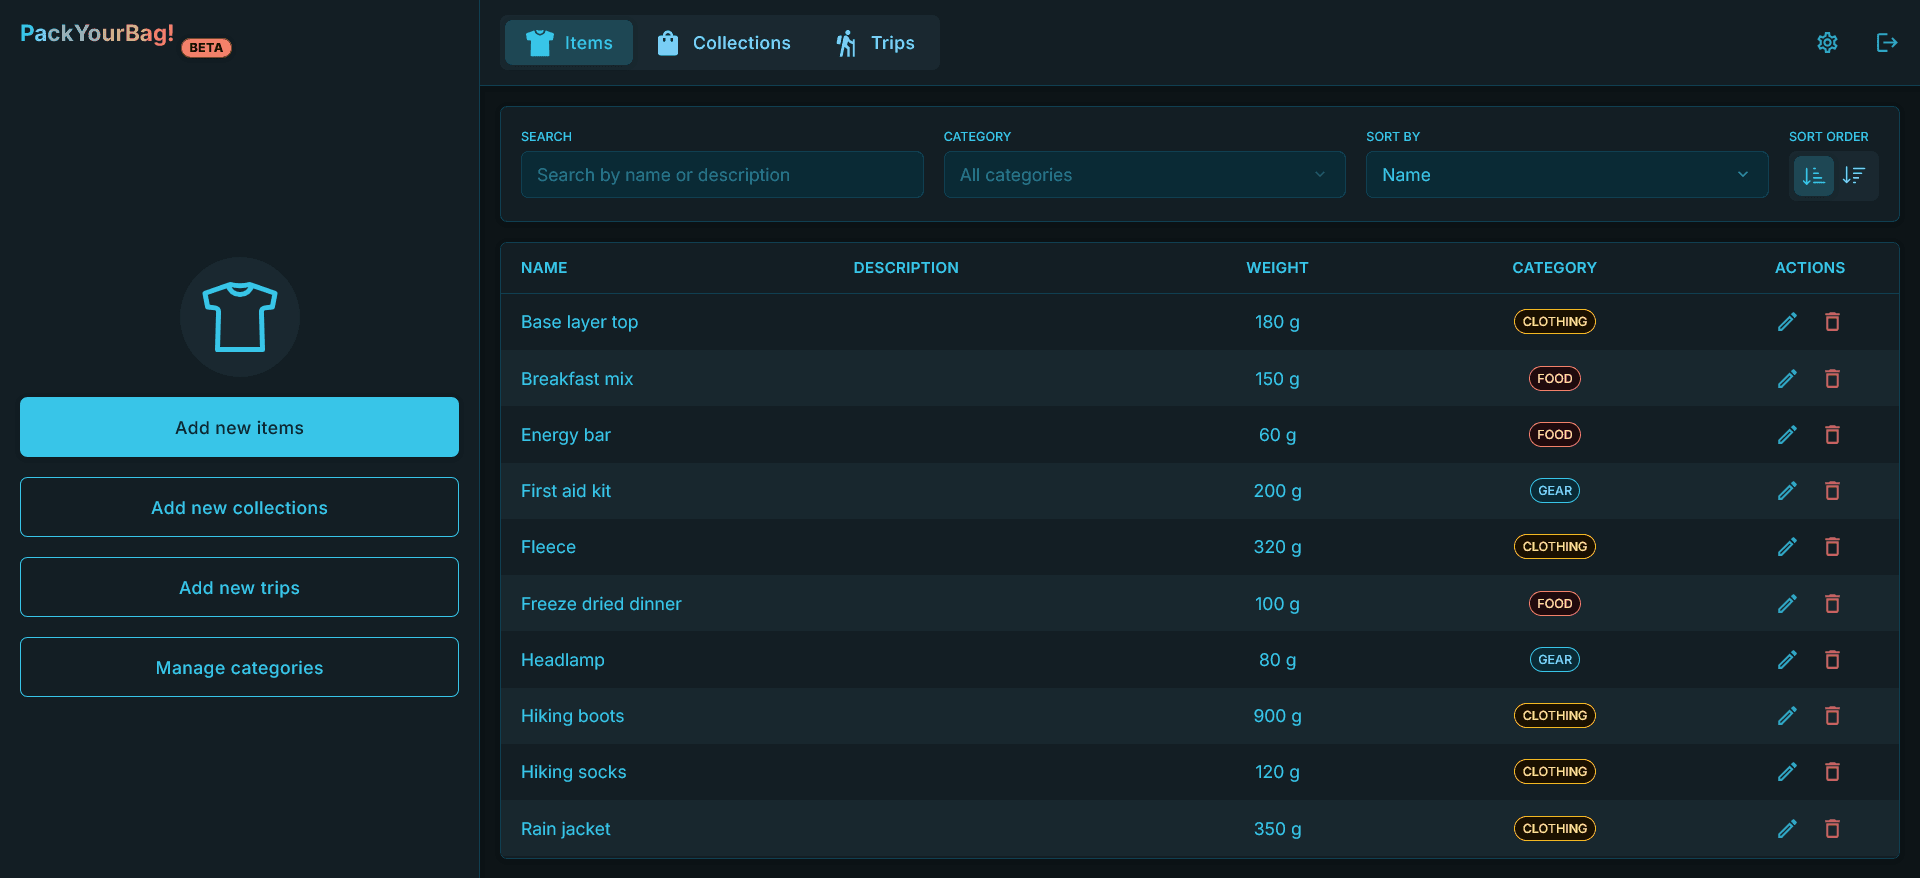The image size is (1920, 878).
Task: Set sort order to ascending
Action: (x=1813, y=176)
